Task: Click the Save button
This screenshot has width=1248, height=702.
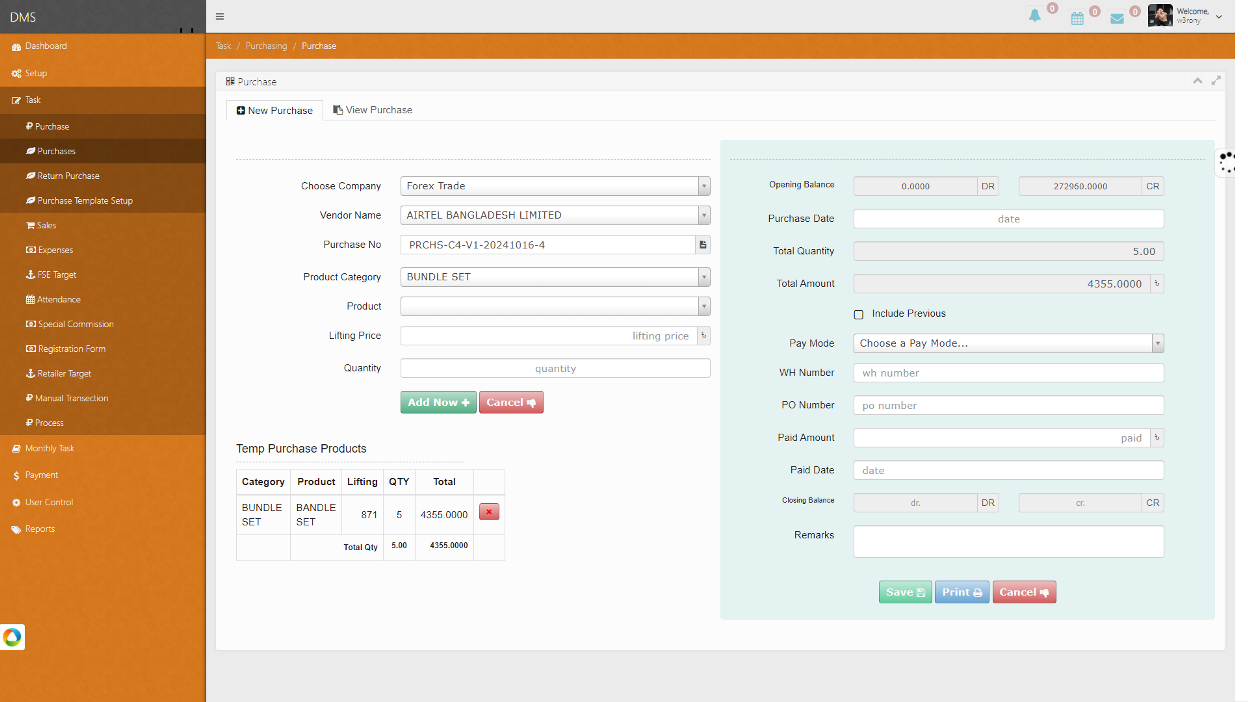Action: click(x=905, y=592)
